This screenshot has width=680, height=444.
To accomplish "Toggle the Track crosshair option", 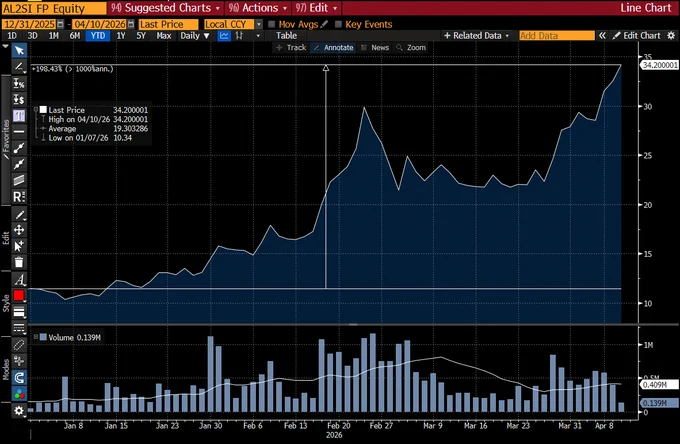I will 291,48.
